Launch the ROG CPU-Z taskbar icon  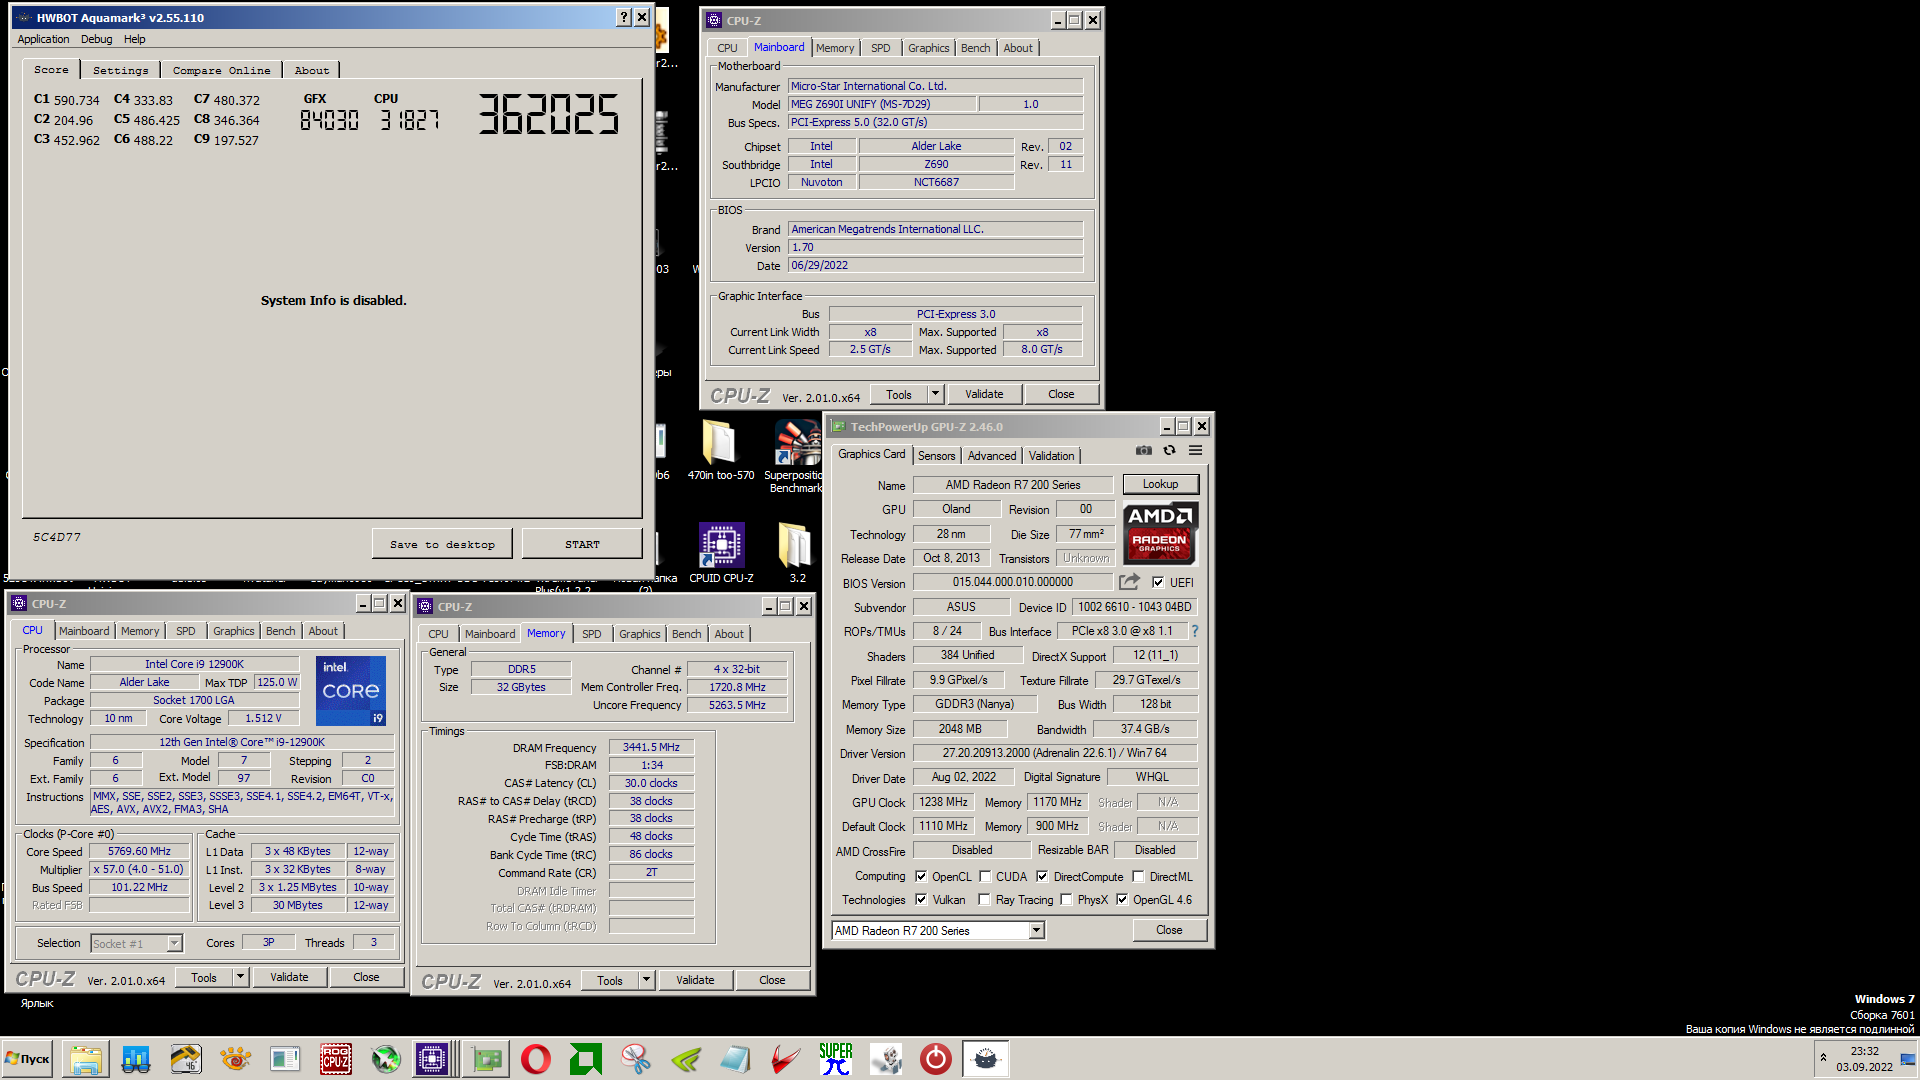[336, 1059]
